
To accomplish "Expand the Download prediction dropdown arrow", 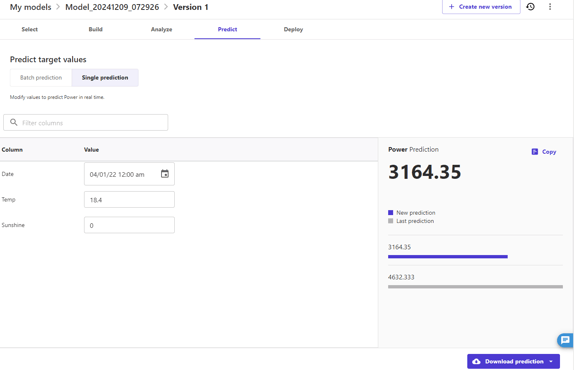I will [x=551, y=361].
